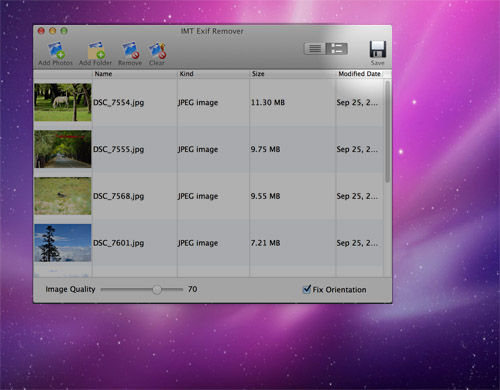Sort by the Kind column header
Image resolution: width=500 pixels, height=390 pixels.
pyautogui.click(x=213, y=74)
